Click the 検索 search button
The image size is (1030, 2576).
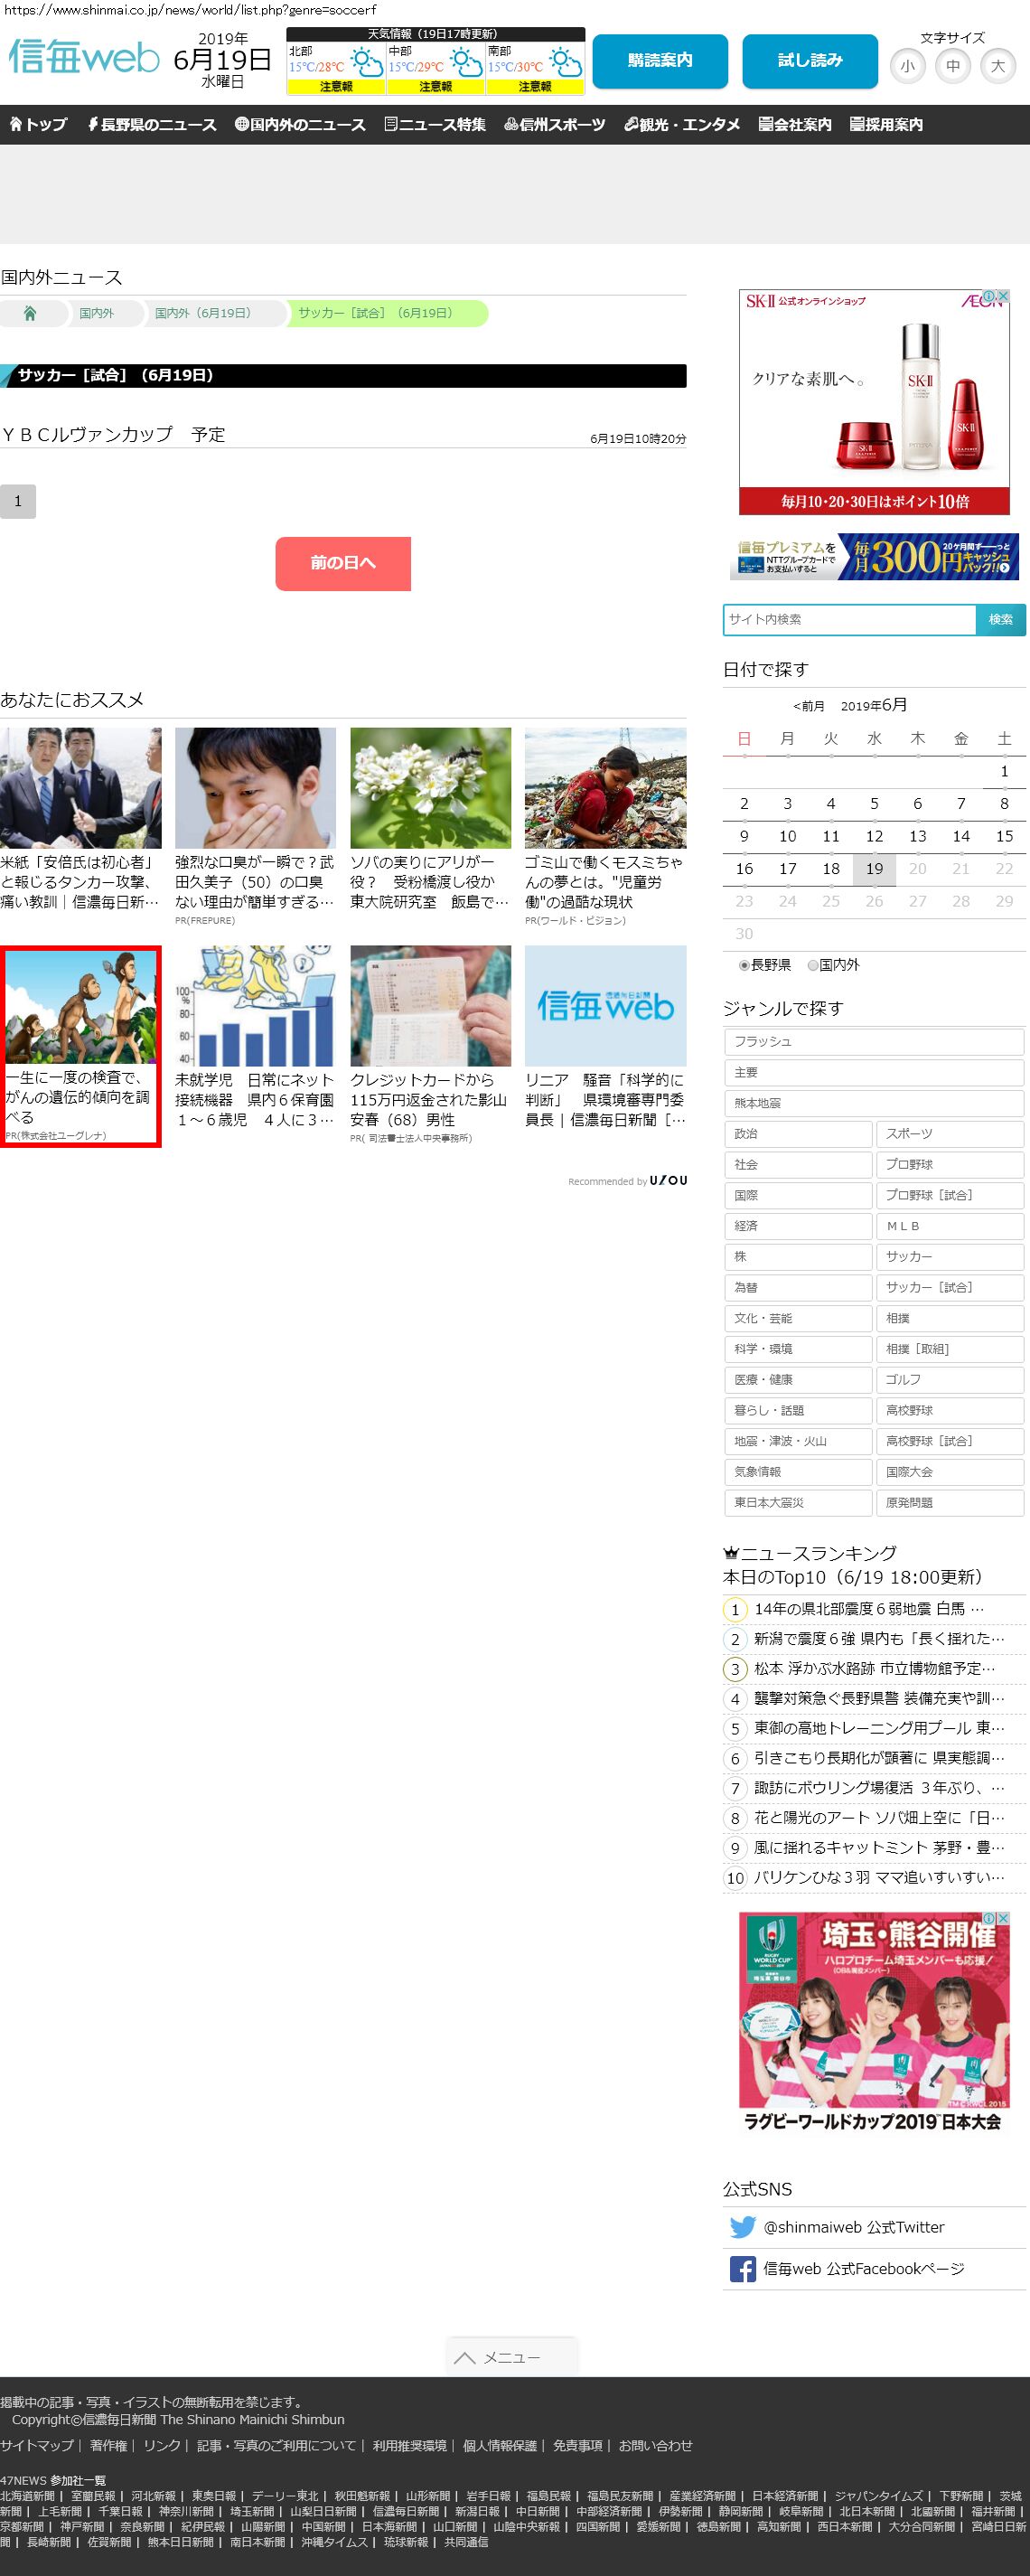click(x=1000, y=619)
